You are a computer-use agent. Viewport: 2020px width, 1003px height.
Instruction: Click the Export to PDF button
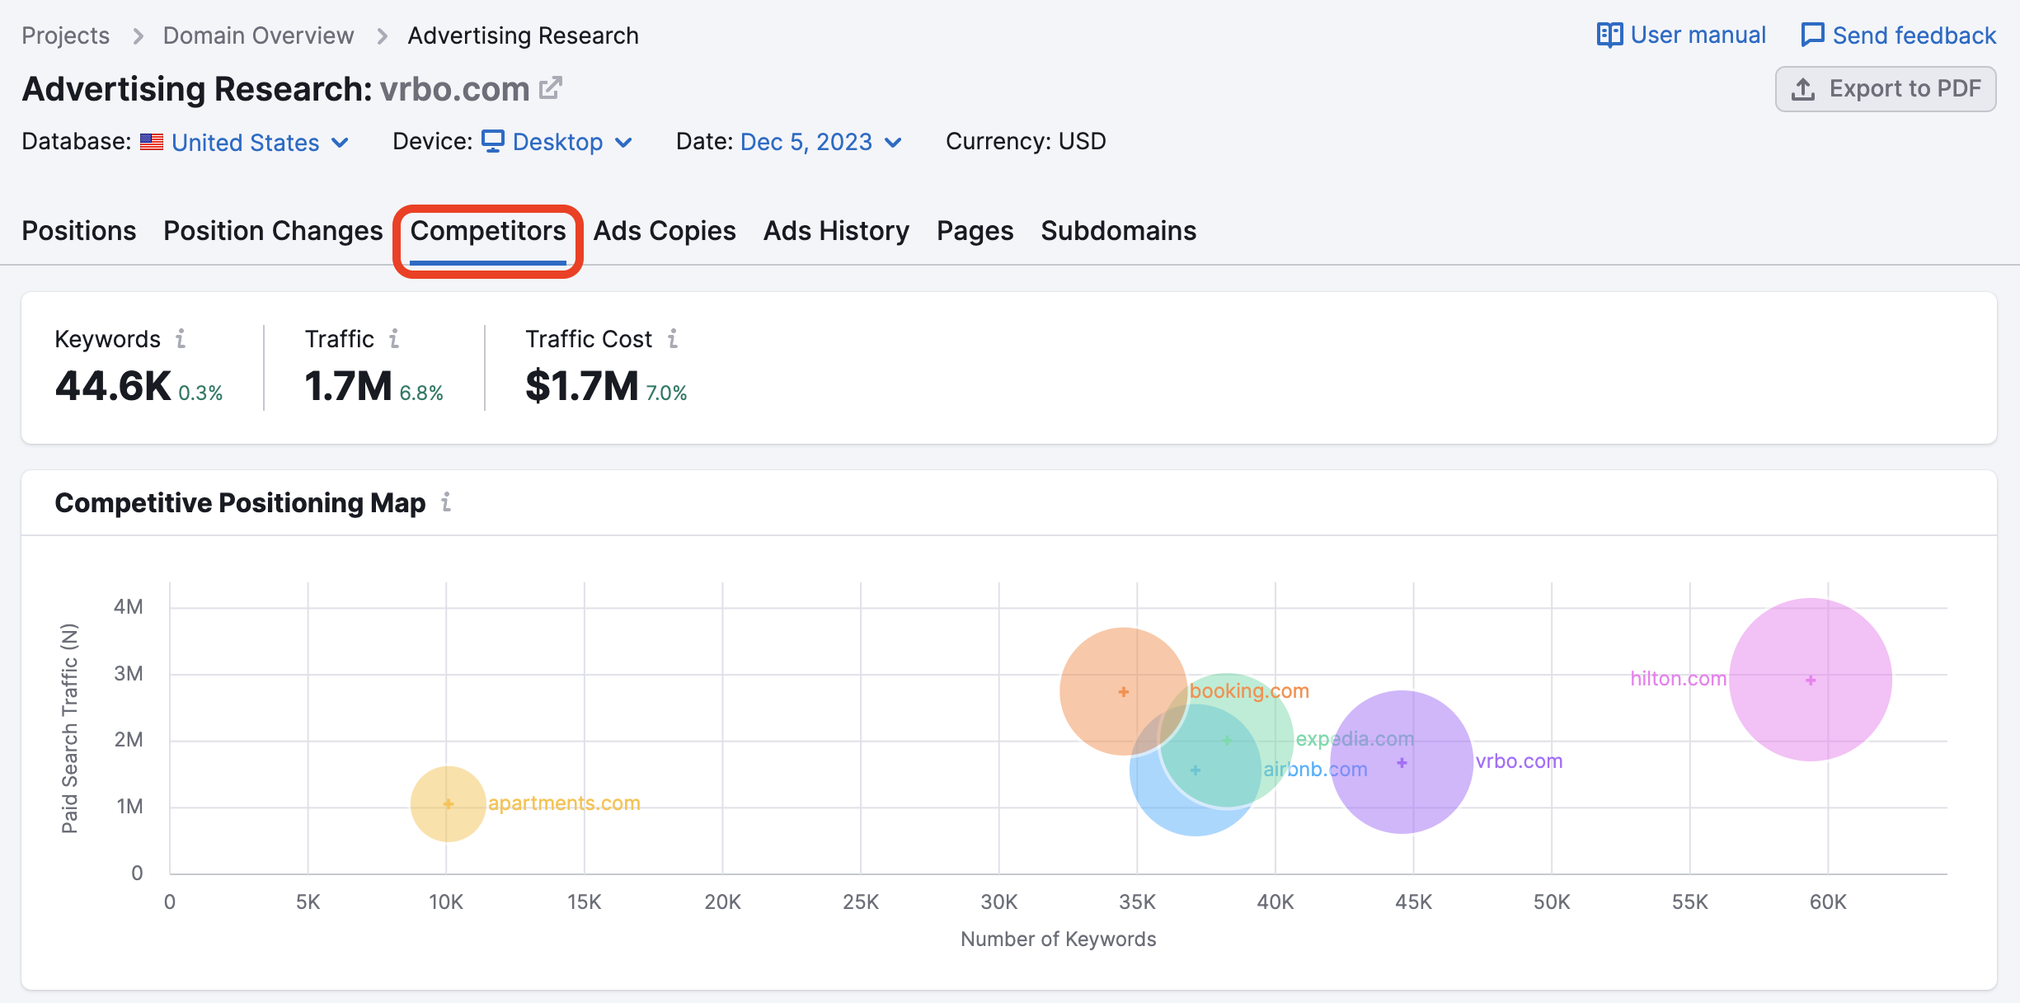coord(1885,89)
